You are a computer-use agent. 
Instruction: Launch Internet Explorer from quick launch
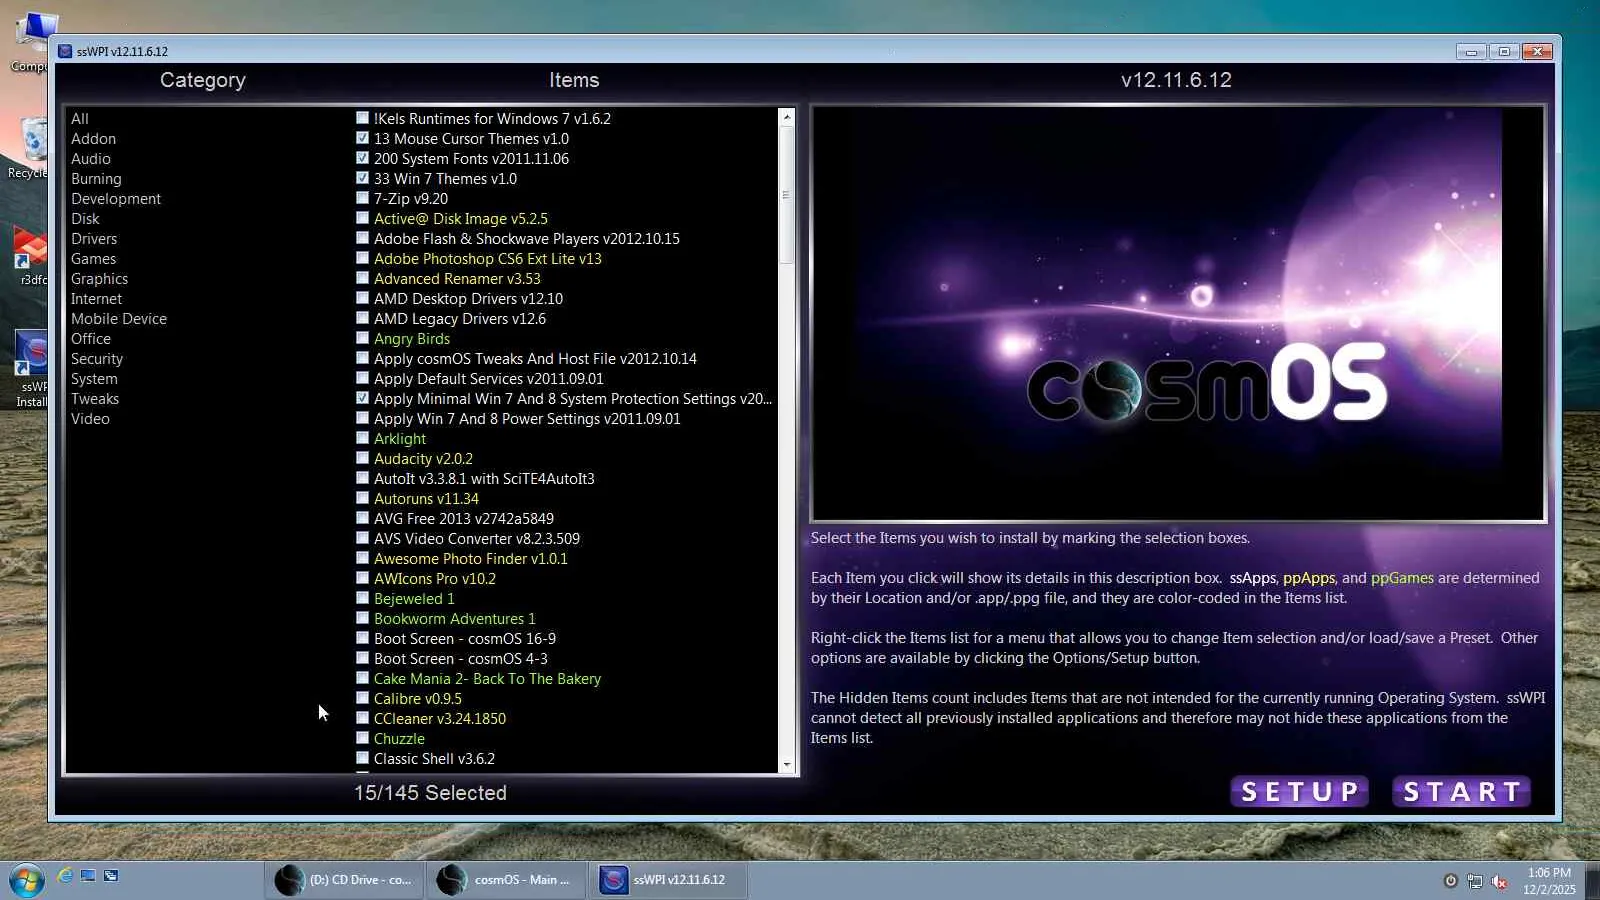[65, 876]
